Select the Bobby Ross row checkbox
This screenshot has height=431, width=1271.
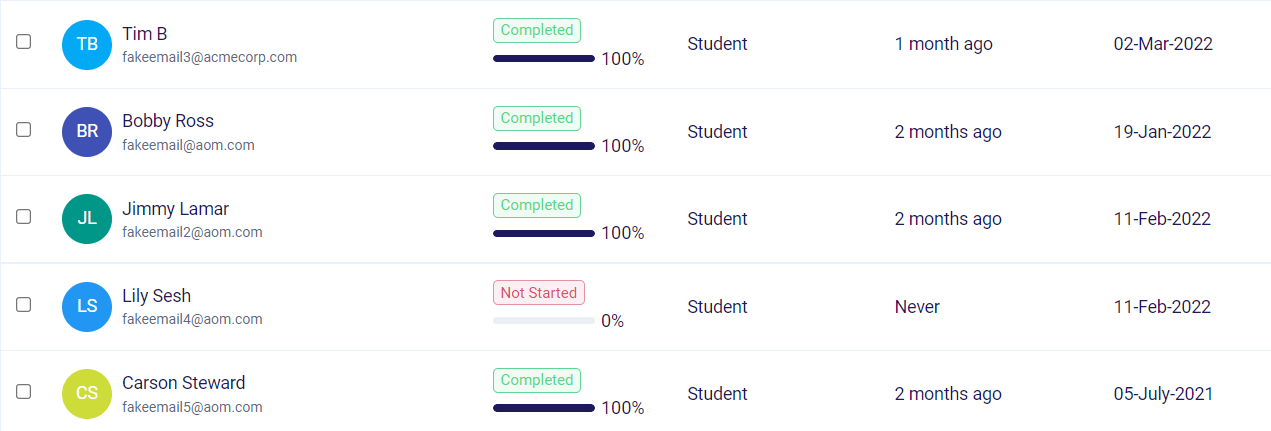24,129
